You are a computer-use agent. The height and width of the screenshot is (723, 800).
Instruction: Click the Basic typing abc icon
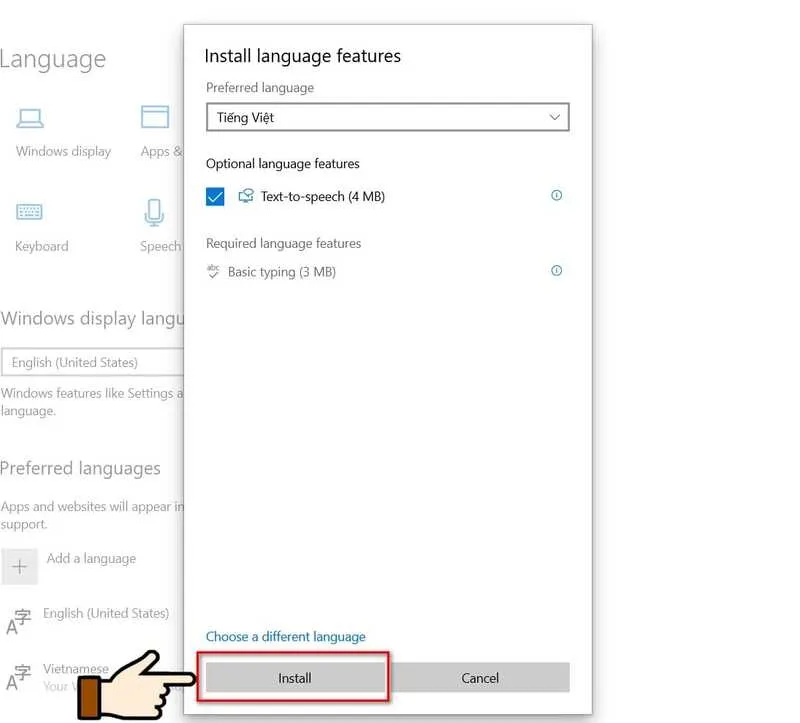213,271
